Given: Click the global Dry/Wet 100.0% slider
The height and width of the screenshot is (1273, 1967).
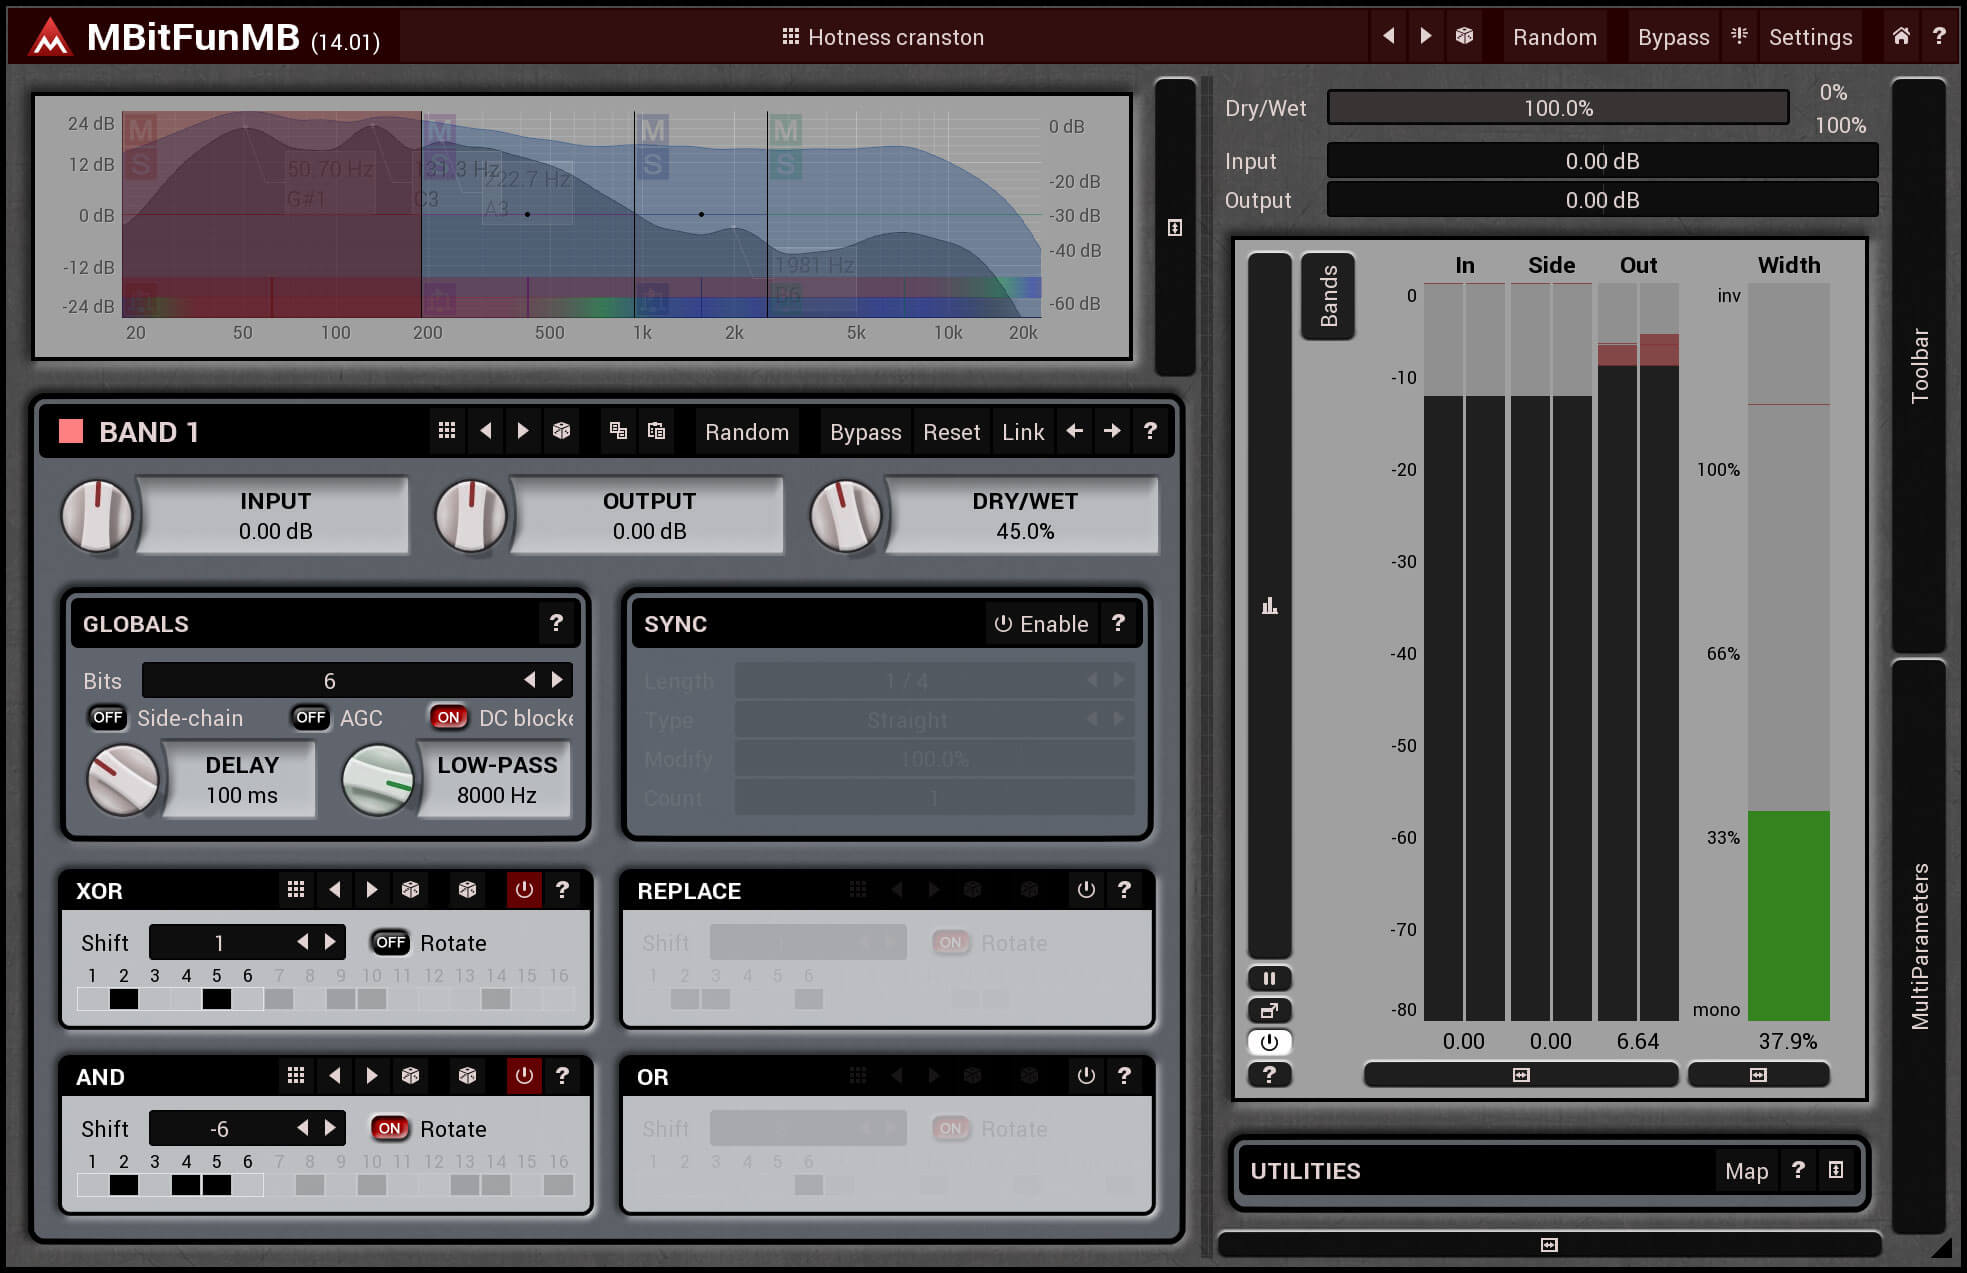Looking at the screenshot, I should tap(1558, 107).
